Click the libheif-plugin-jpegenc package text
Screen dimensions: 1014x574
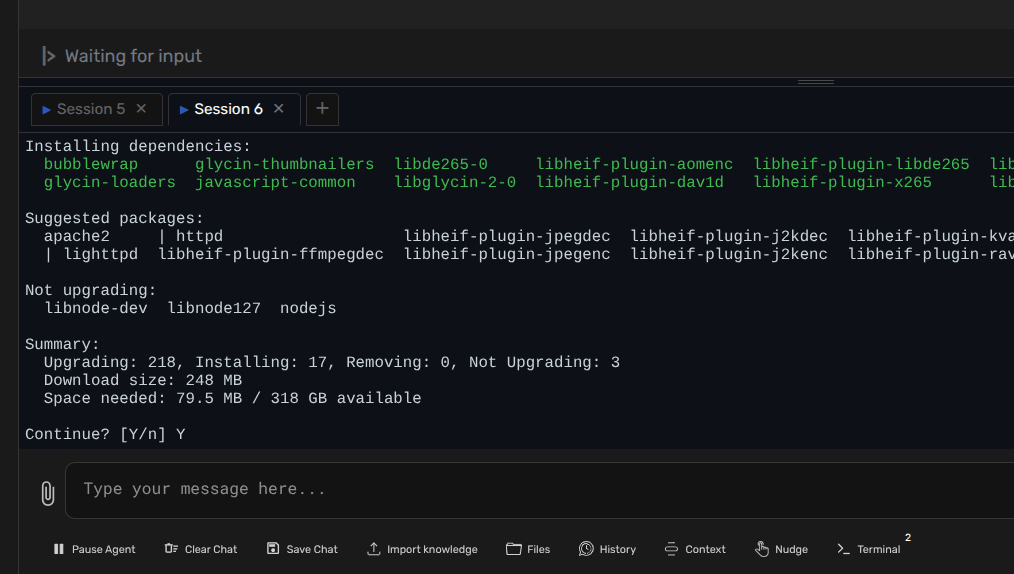pyautogui.click(x=507, y=255)
